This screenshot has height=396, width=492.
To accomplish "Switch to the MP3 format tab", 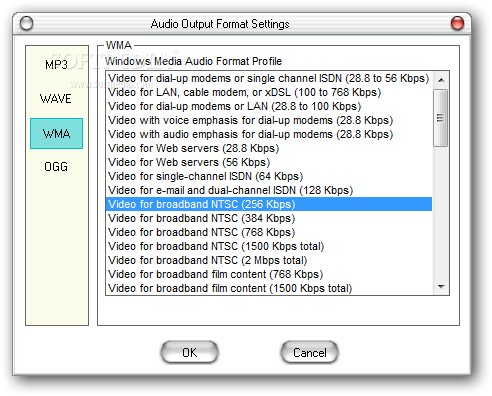I will (x=56, y=65).
